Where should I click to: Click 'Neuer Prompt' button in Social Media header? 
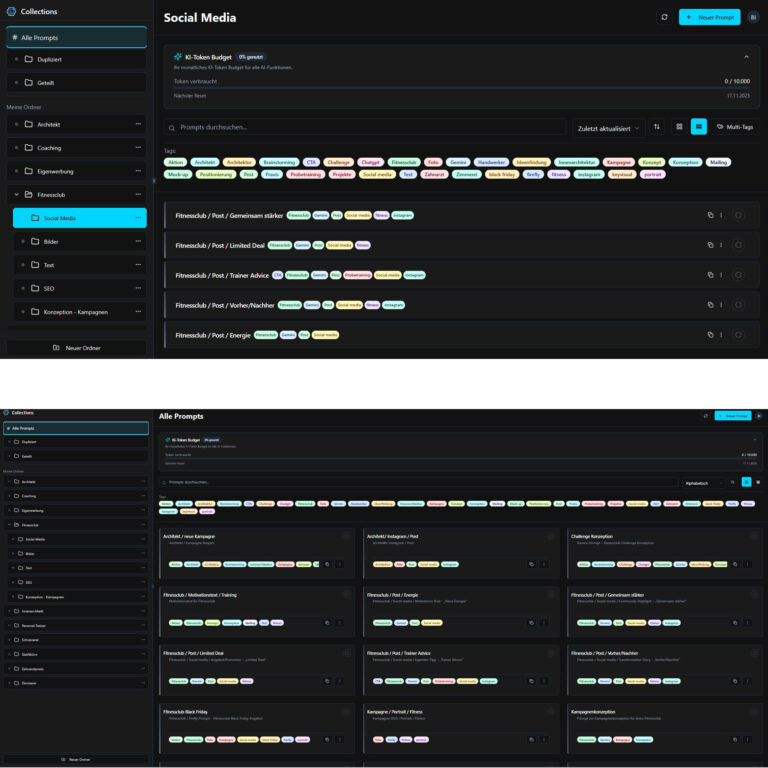(x=709, y=17)
